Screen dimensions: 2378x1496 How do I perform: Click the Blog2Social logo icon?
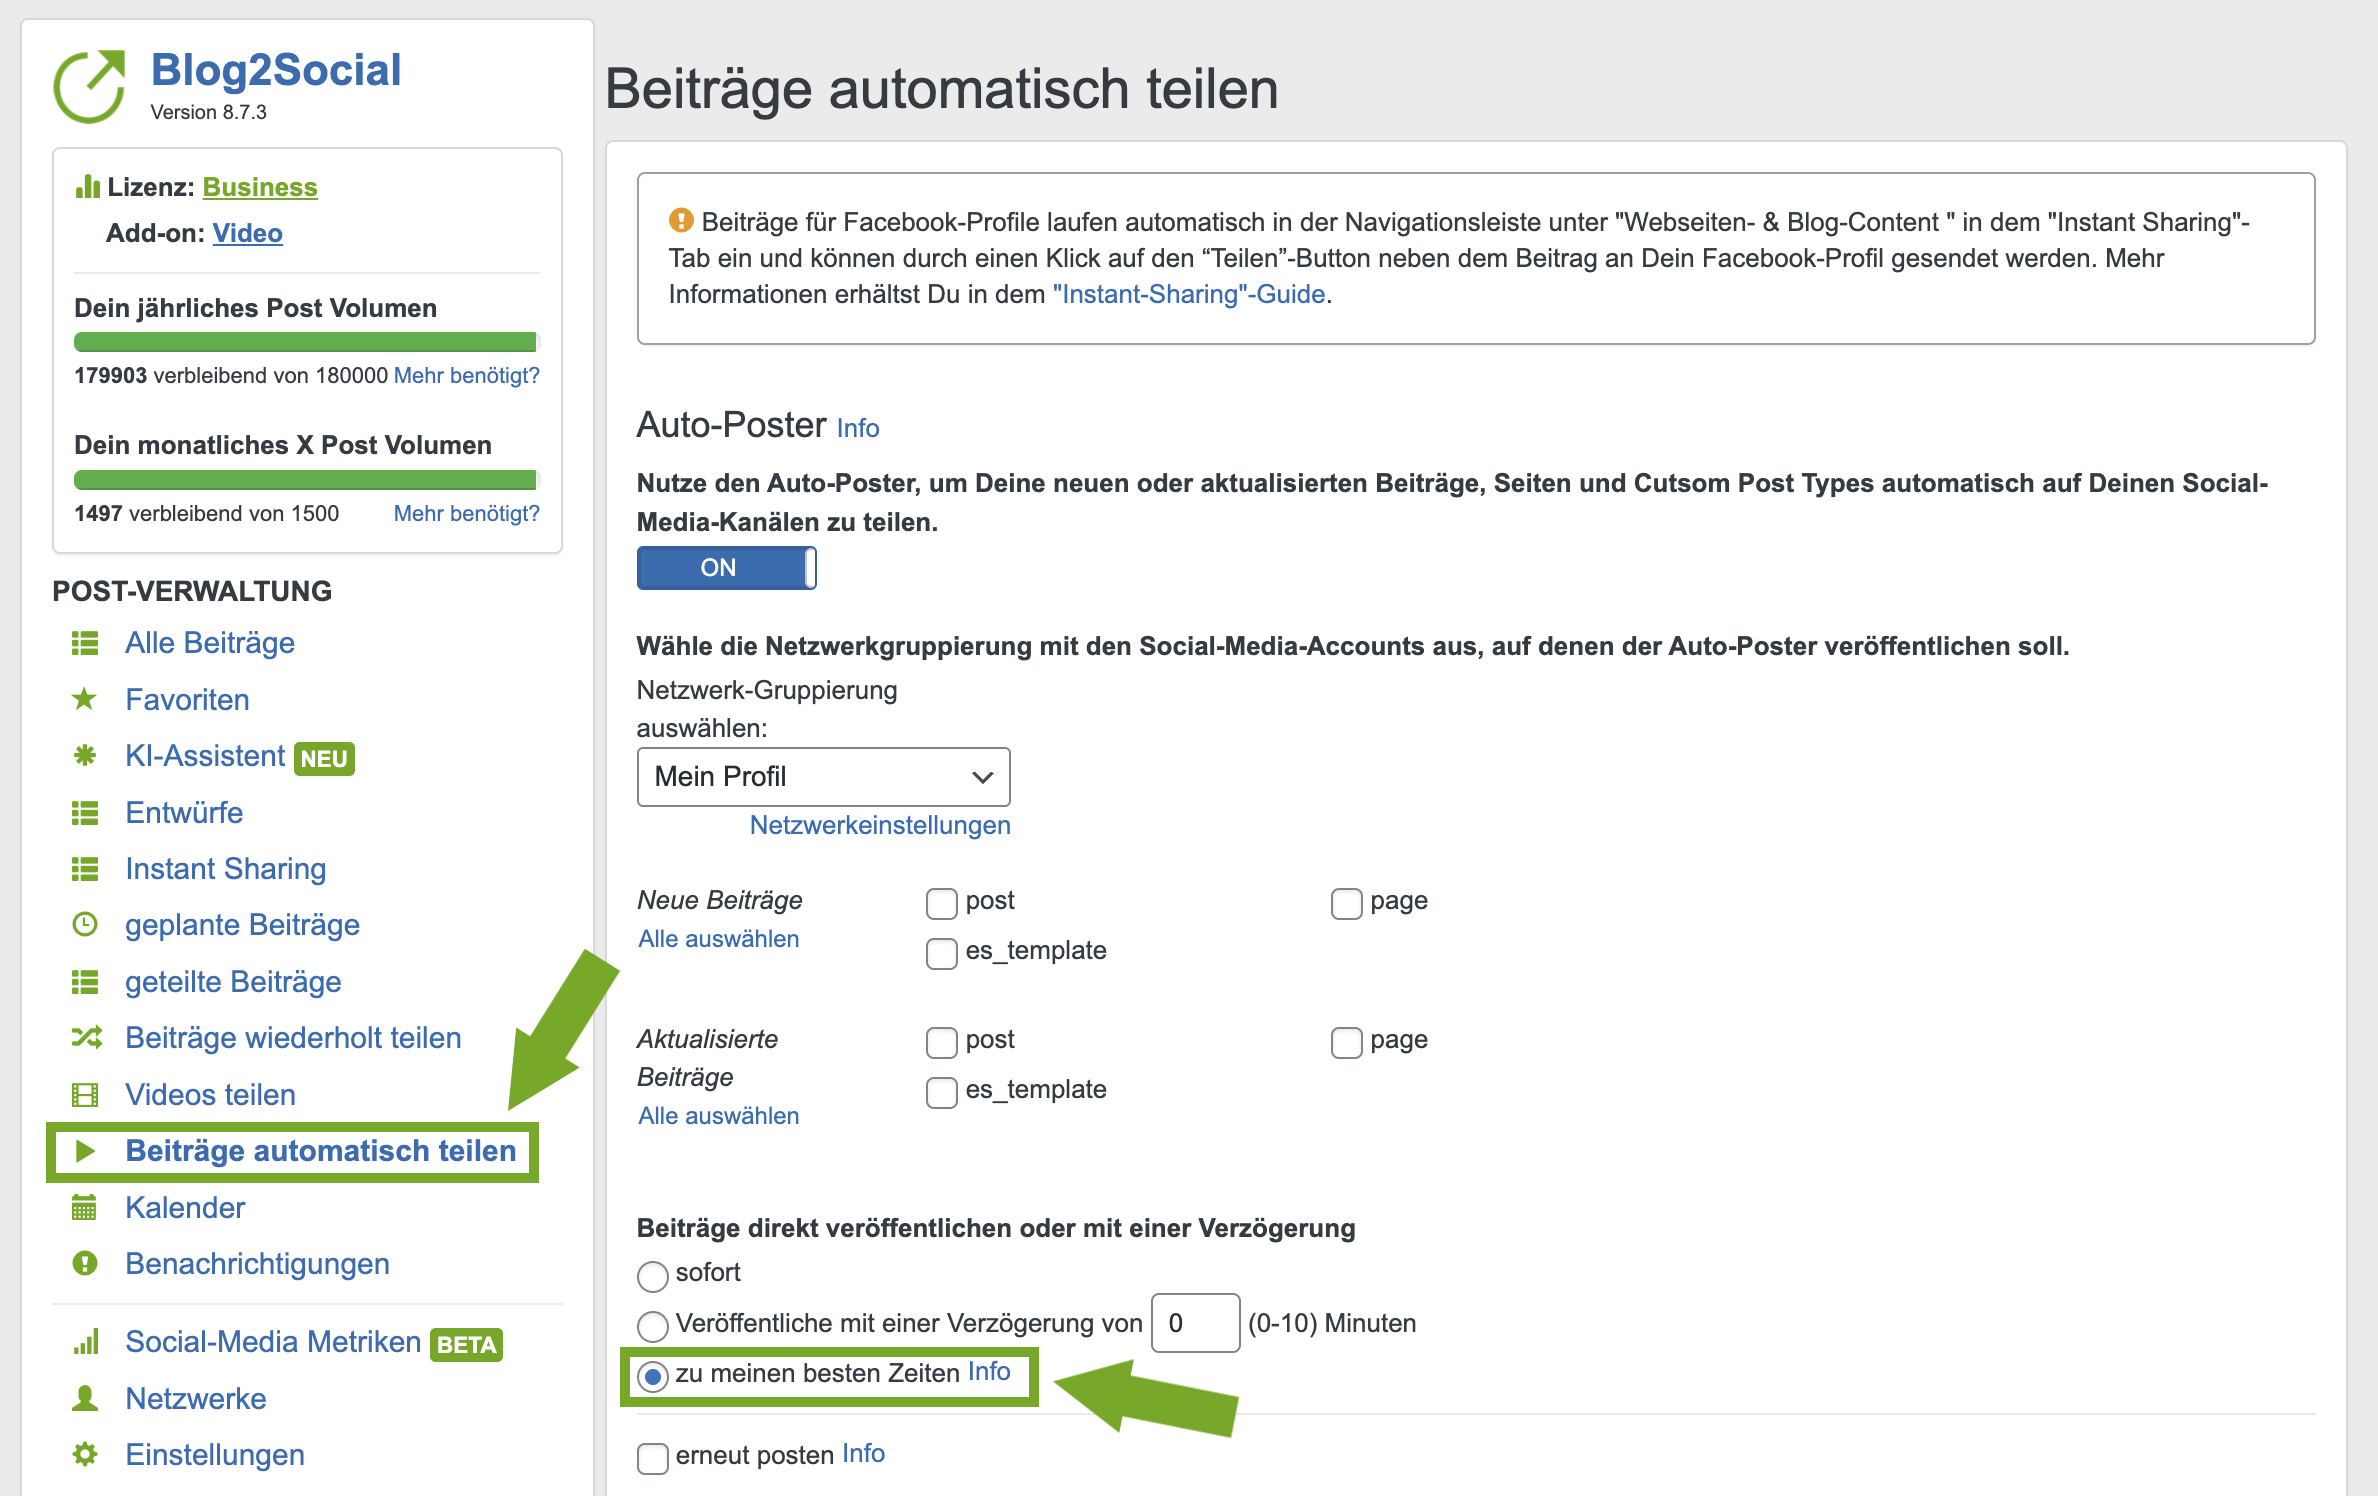(x=90, y=86)
